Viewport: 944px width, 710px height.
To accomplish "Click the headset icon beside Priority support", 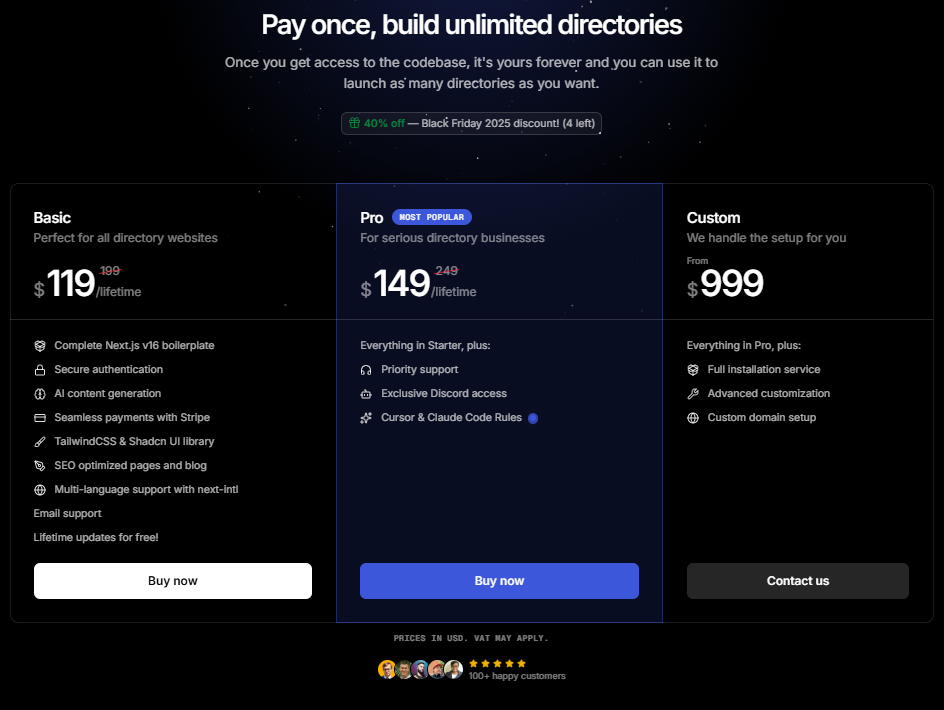I will point(366,370).
